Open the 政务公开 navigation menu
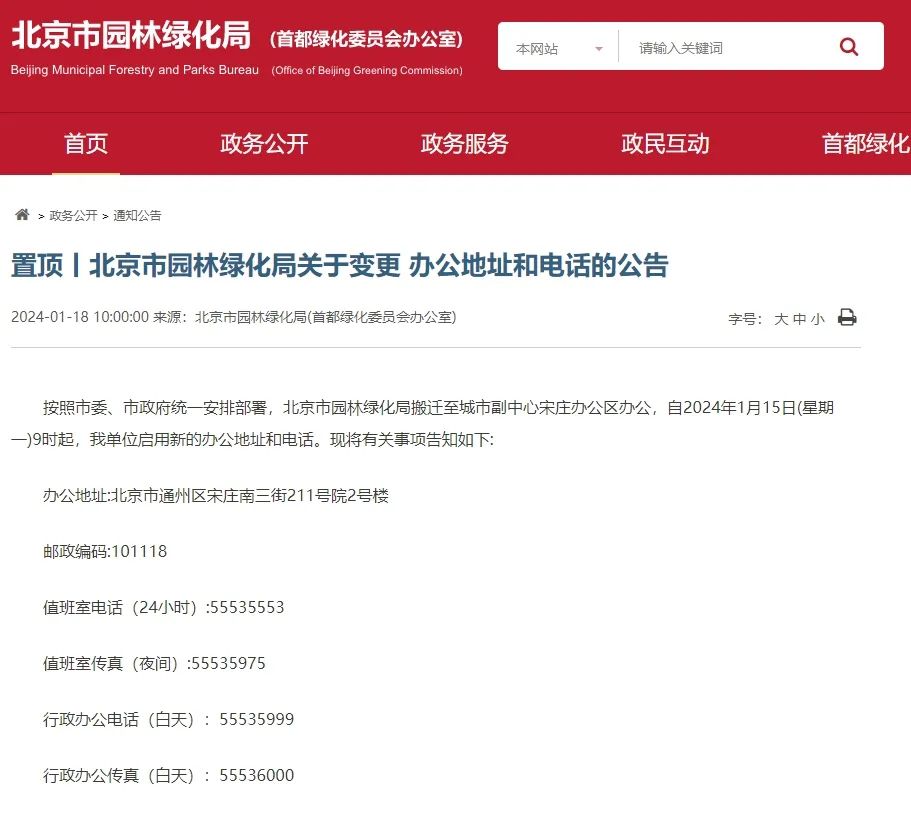Viewport: 911px width, 814px height. [x=264, y=144]
